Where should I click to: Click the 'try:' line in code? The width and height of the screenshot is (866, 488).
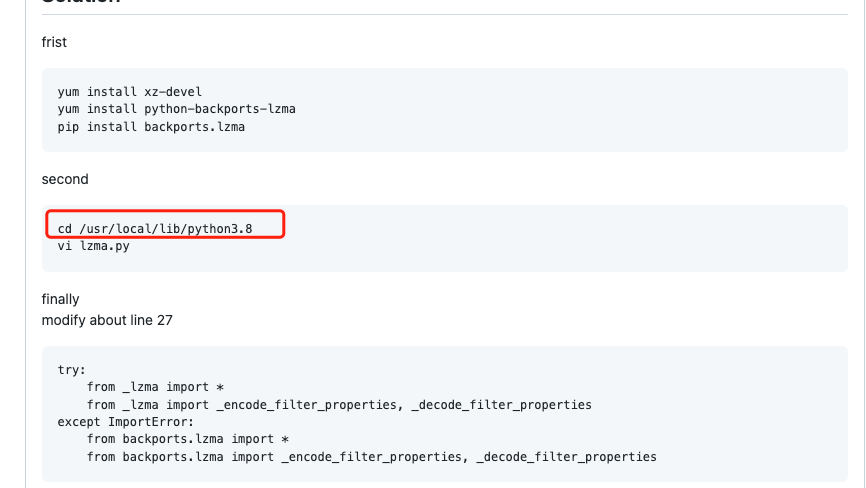pyautogui.click(x=72, y=369)
